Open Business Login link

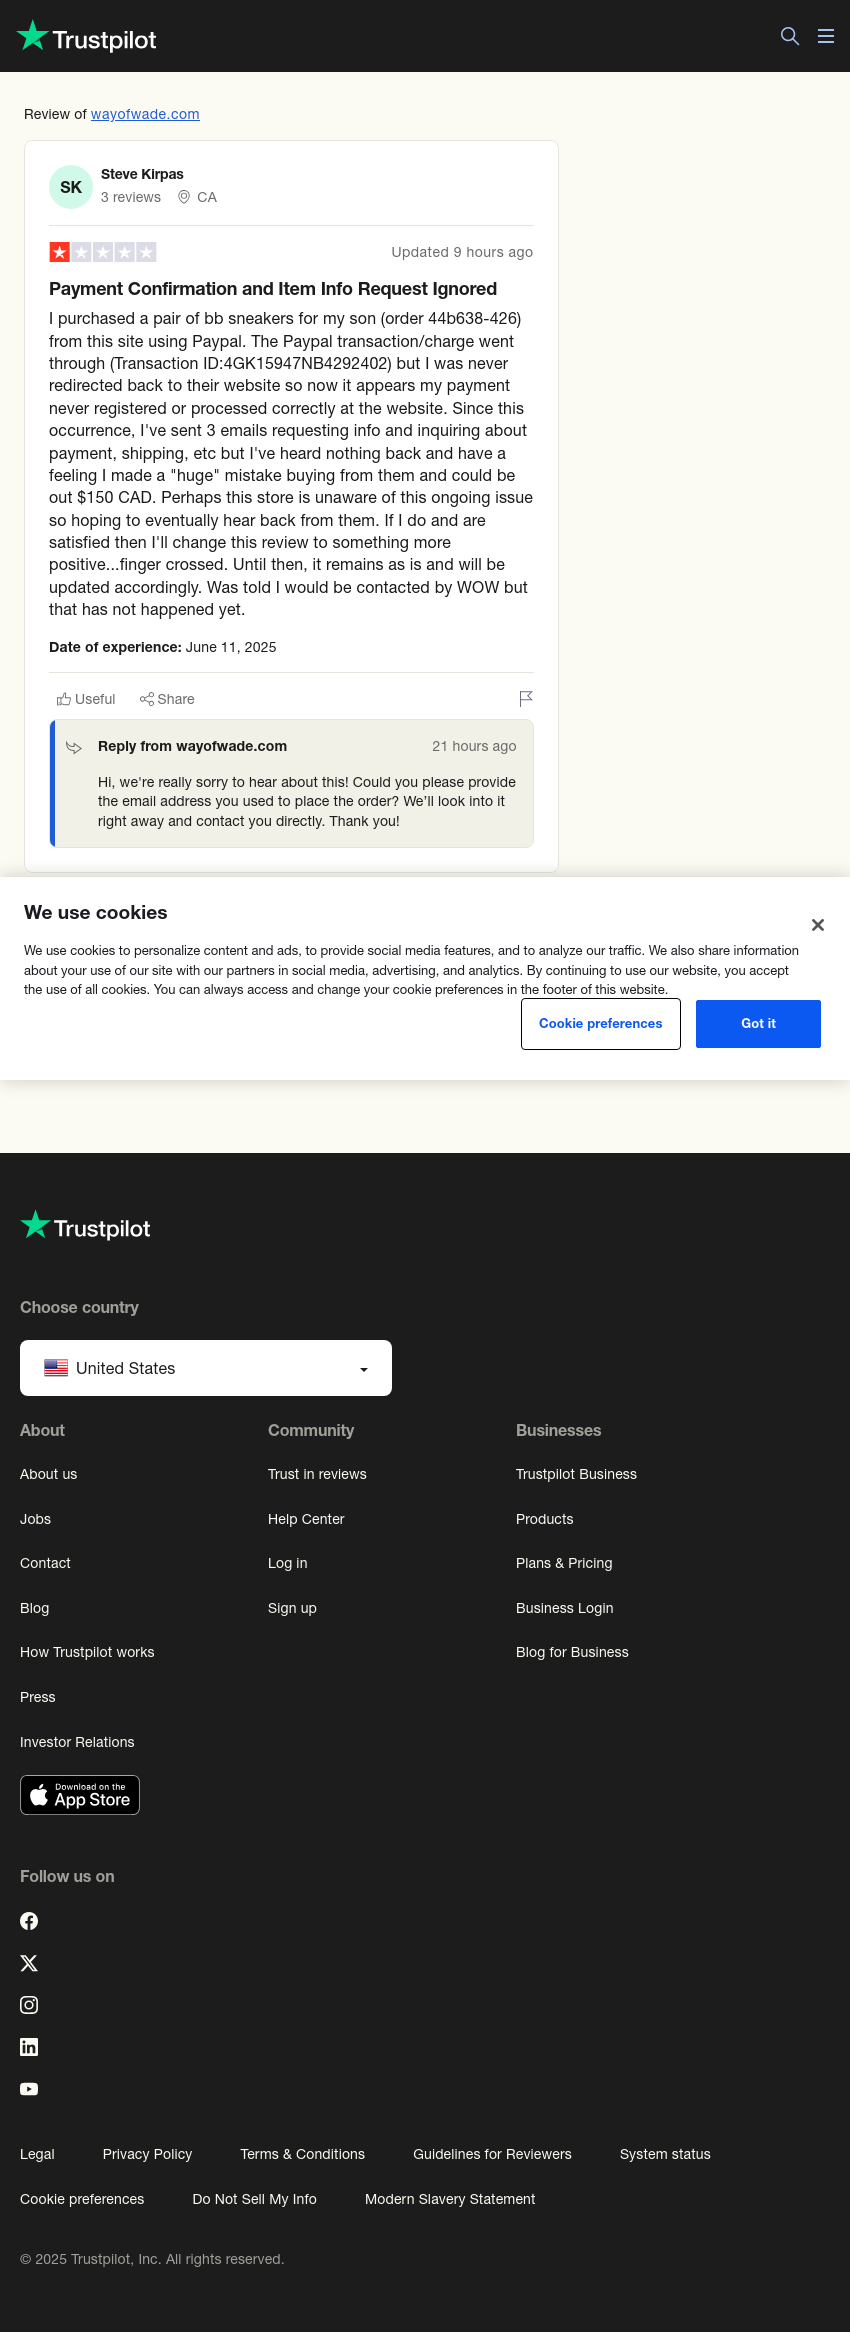point(564,1608)
